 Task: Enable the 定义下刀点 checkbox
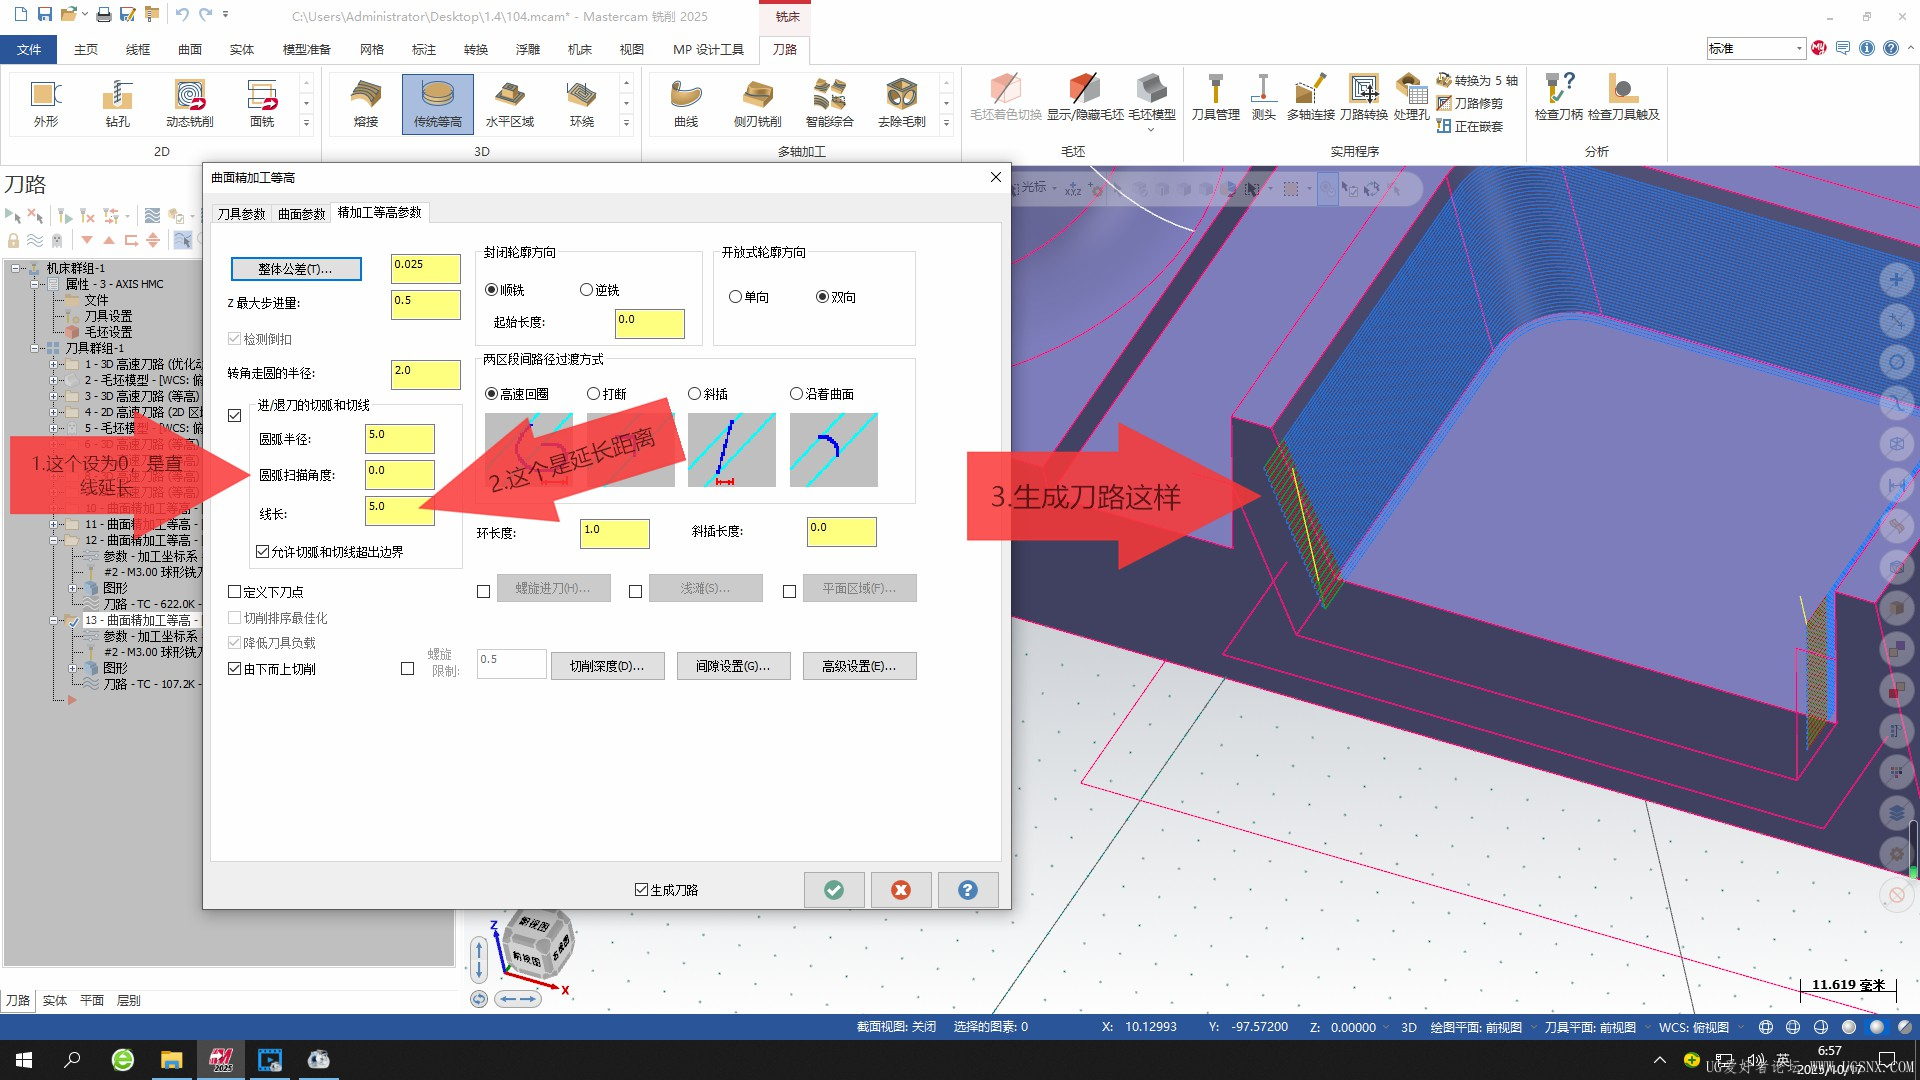[x=266, y=592]
